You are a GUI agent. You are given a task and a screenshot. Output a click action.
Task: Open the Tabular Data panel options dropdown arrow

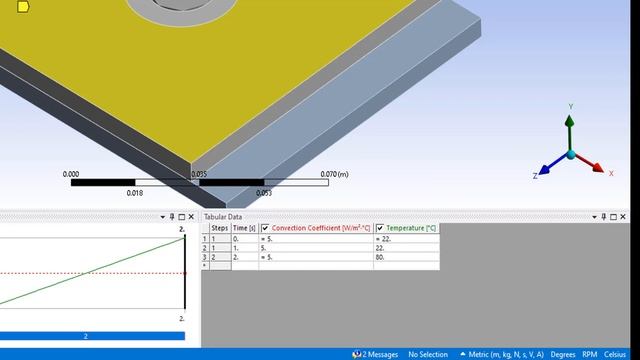594,217
